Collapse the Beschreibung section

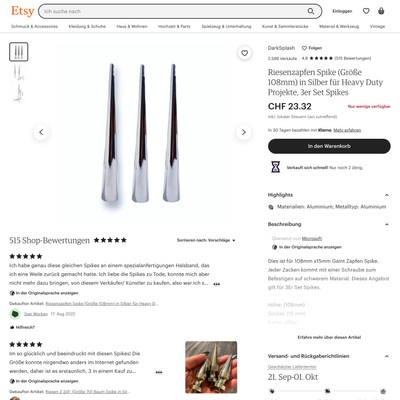click(x=387, y=224)
